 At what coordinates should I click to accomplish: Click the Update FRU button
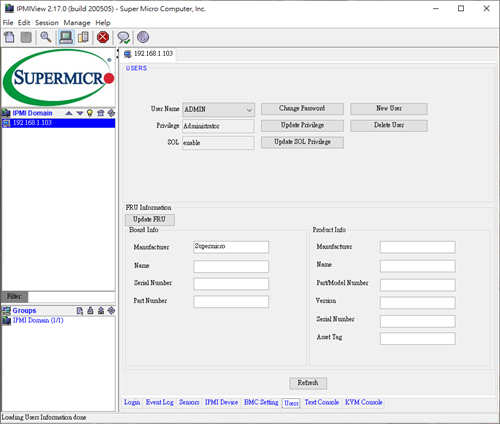[149, 219]
